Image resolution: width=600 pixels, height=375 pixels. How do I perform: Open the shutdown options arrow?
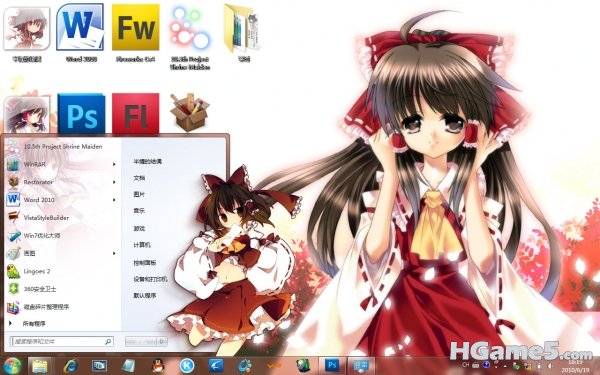click(x=162, y=341)
